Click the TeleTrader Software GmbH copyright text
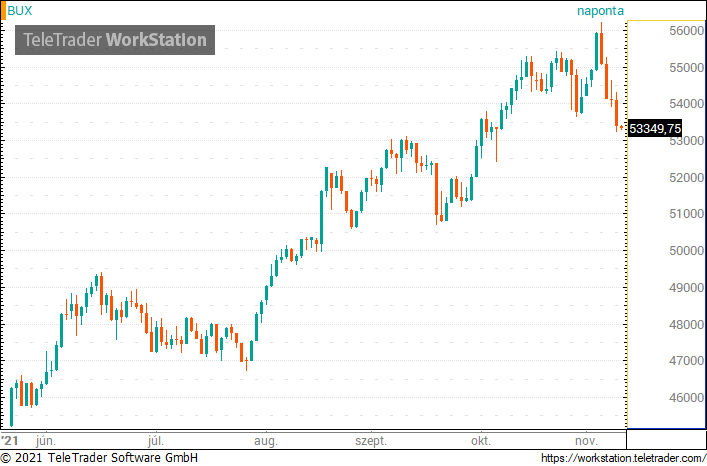Screen dimensions: 707x466 99,458
